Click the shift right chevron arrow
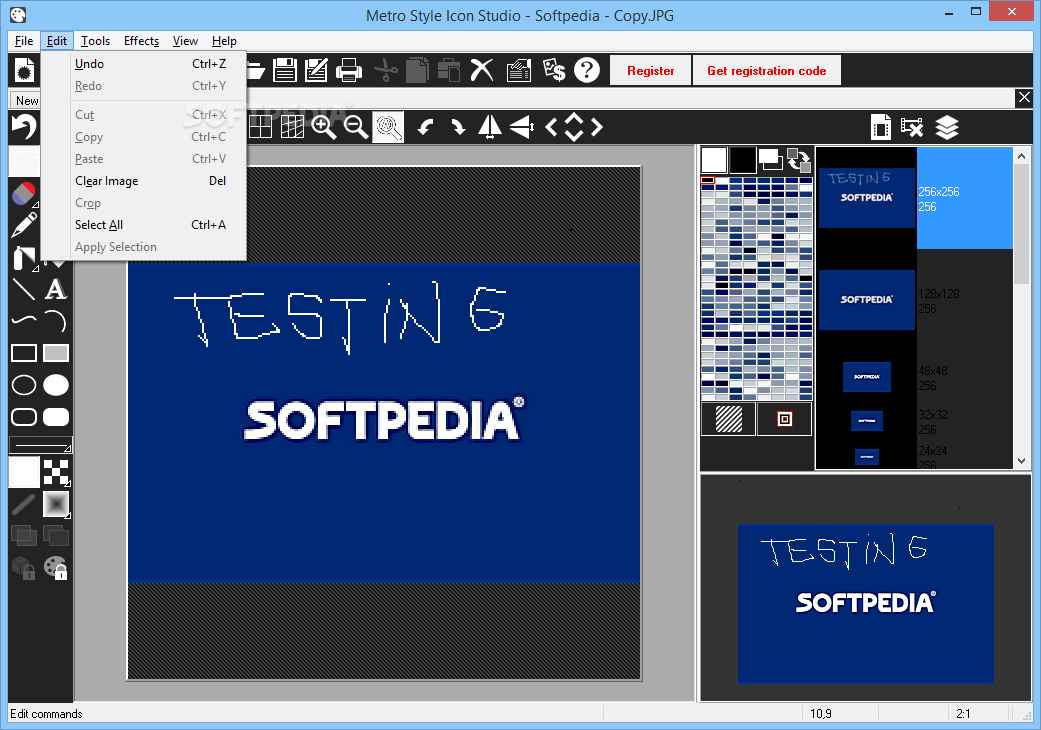 click(597, 127)
